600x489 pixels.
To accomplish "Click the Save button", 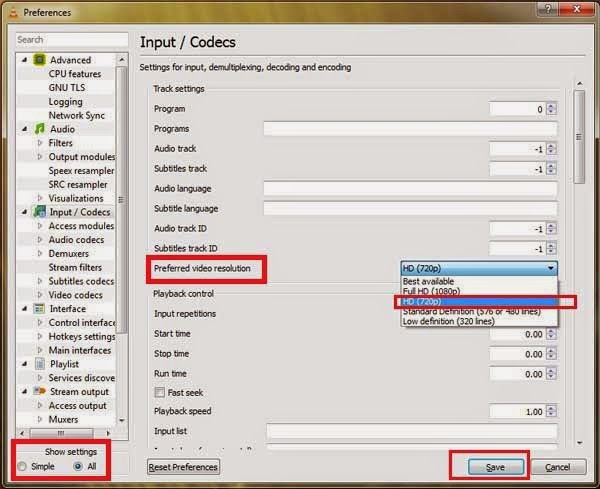I will coord(495,467).
